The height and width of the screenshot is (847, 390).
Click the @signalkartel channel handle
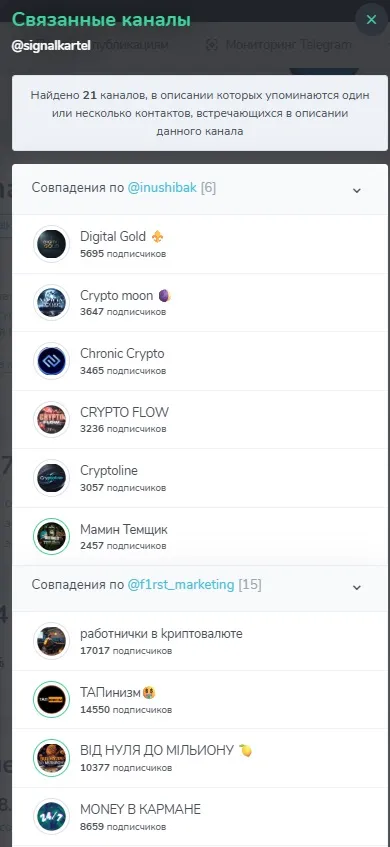click(51, 45)
